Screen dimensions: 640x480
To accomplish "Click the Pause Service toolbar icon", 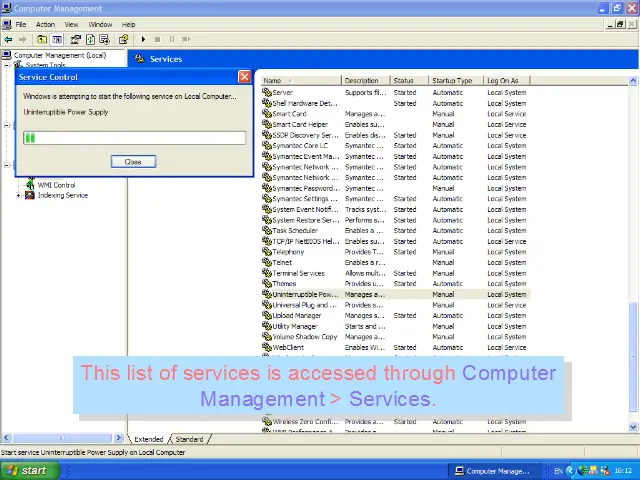I will pyautogui.click(x=171, y=39).
